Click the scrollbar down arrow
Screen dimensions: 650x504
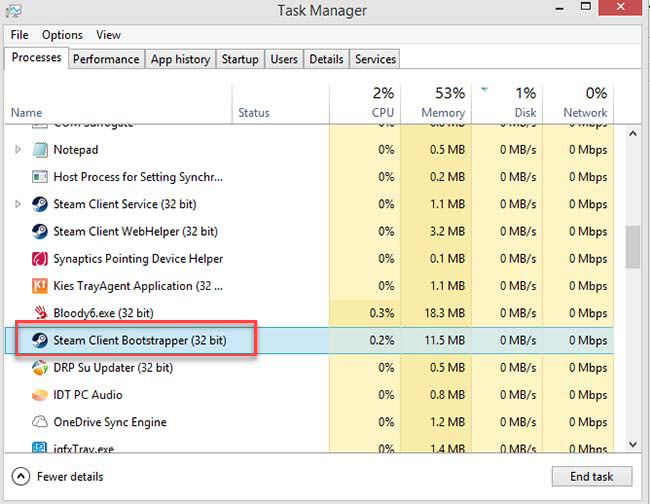(x=633, y=444)
